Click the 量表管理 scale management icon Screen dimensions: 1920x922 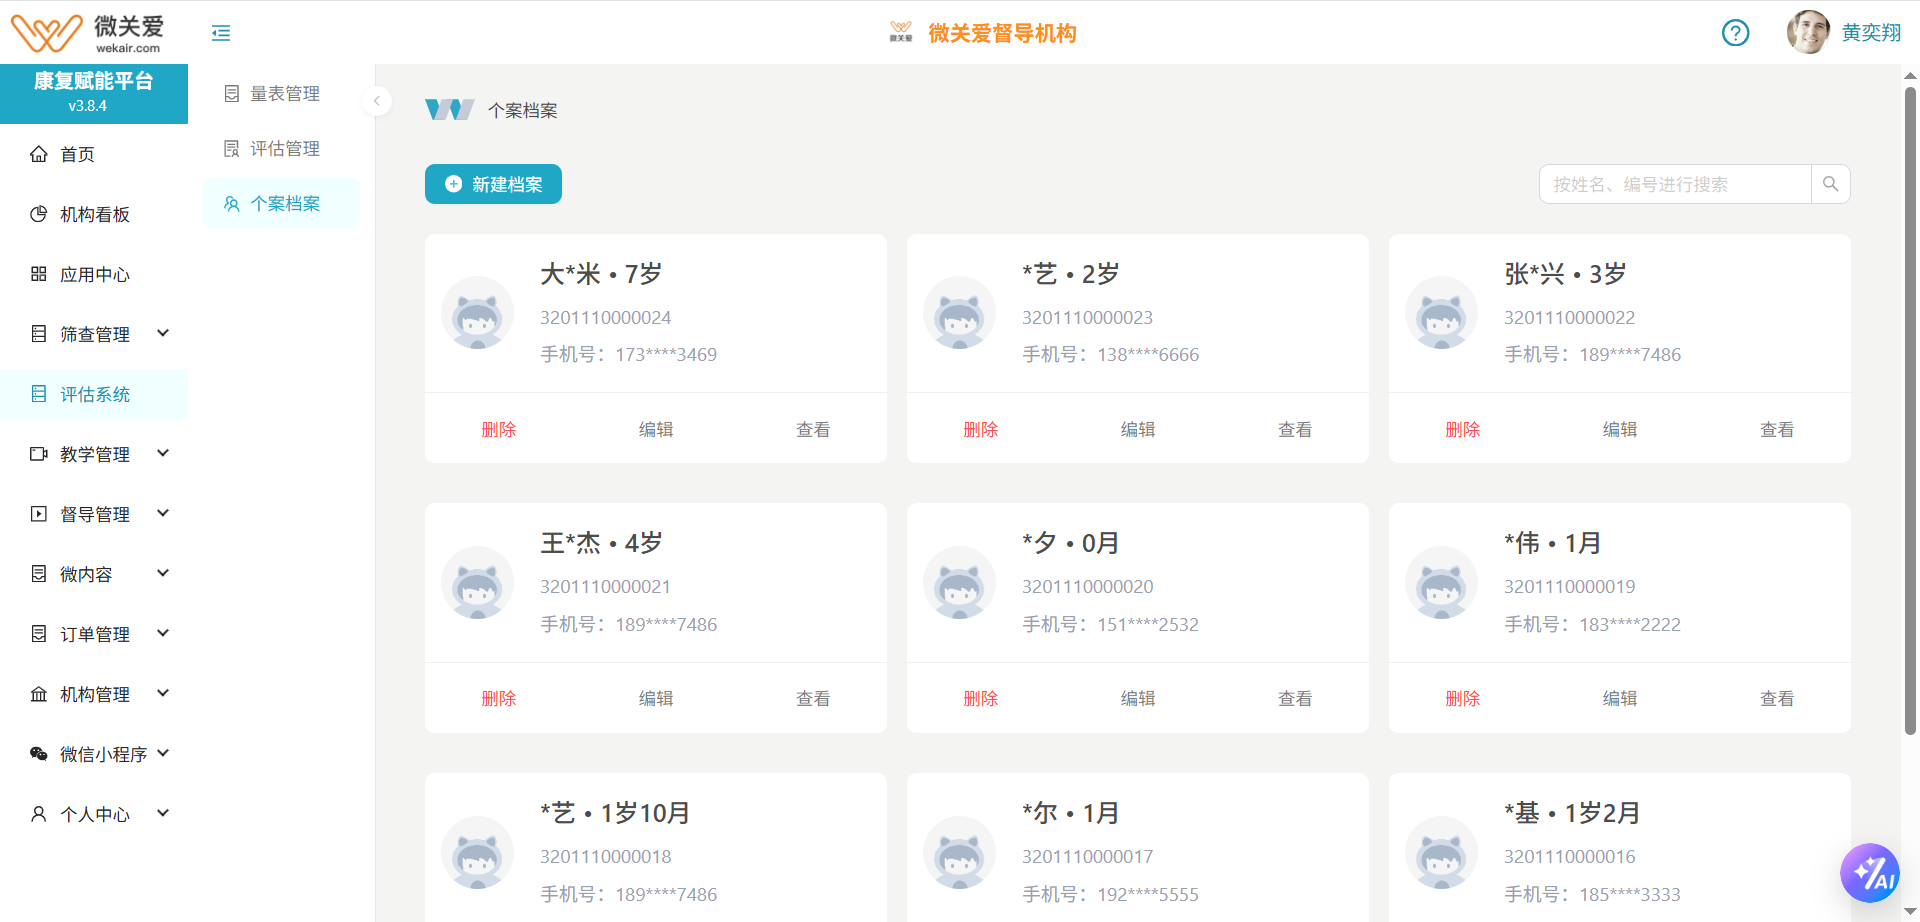(x=231, y=93)
